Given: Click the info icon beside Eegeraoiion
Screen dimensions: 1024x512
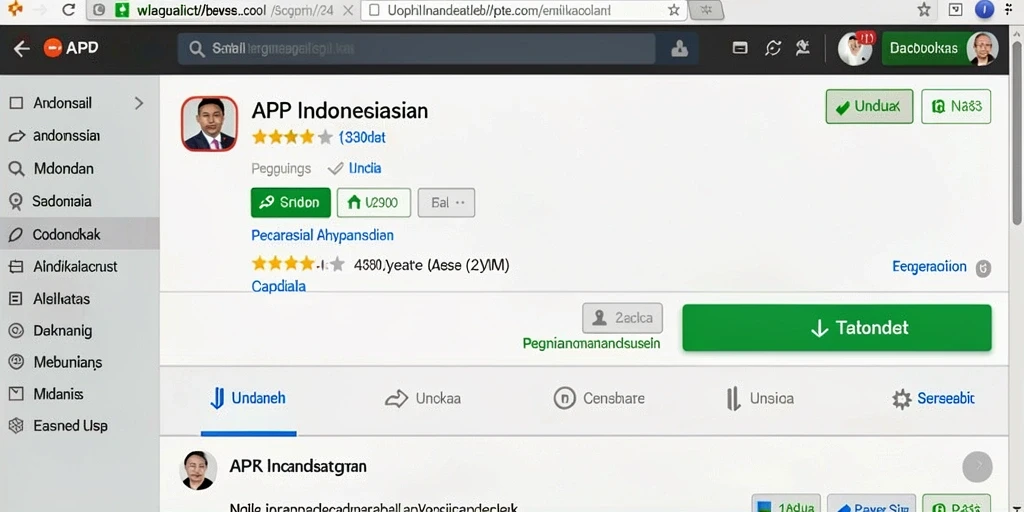Looking at the screenshot, I should 983,268.
